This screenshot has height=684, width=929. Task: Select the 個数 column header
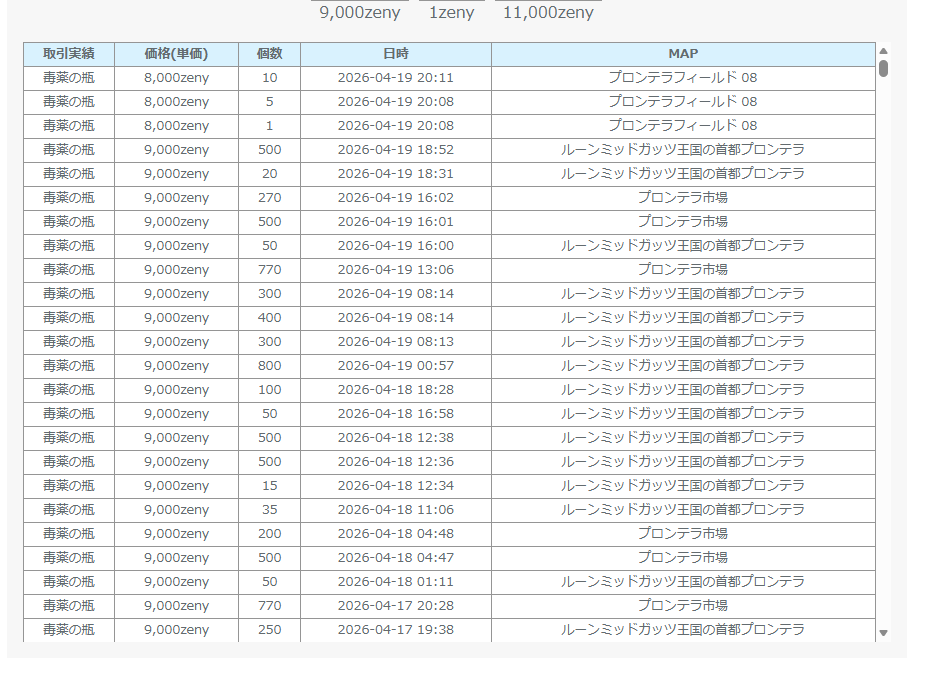pos(269,54)
